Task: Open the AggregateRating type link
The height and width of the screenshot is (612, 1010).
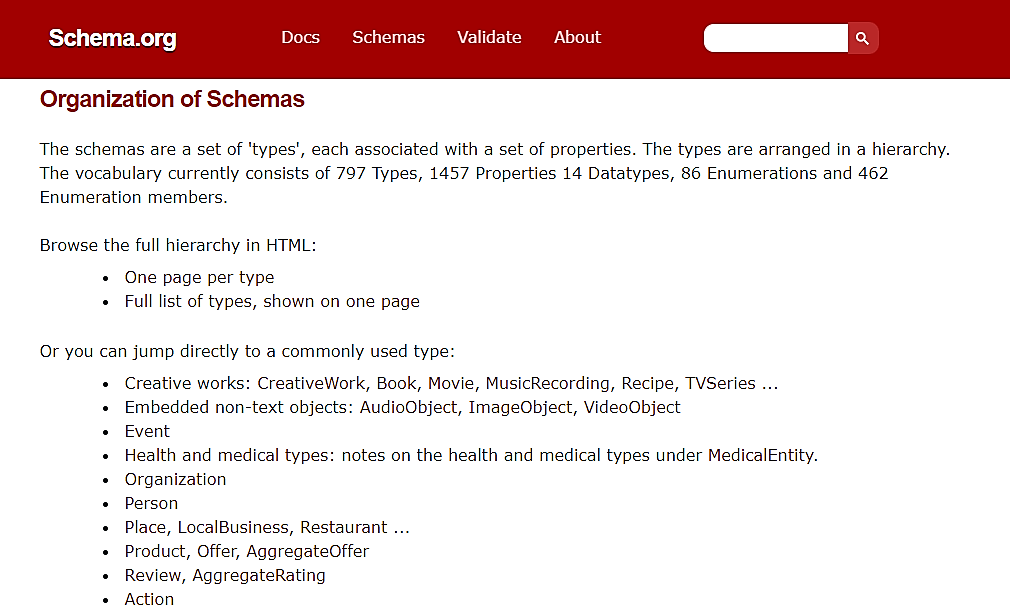Action: click(259, 575)
